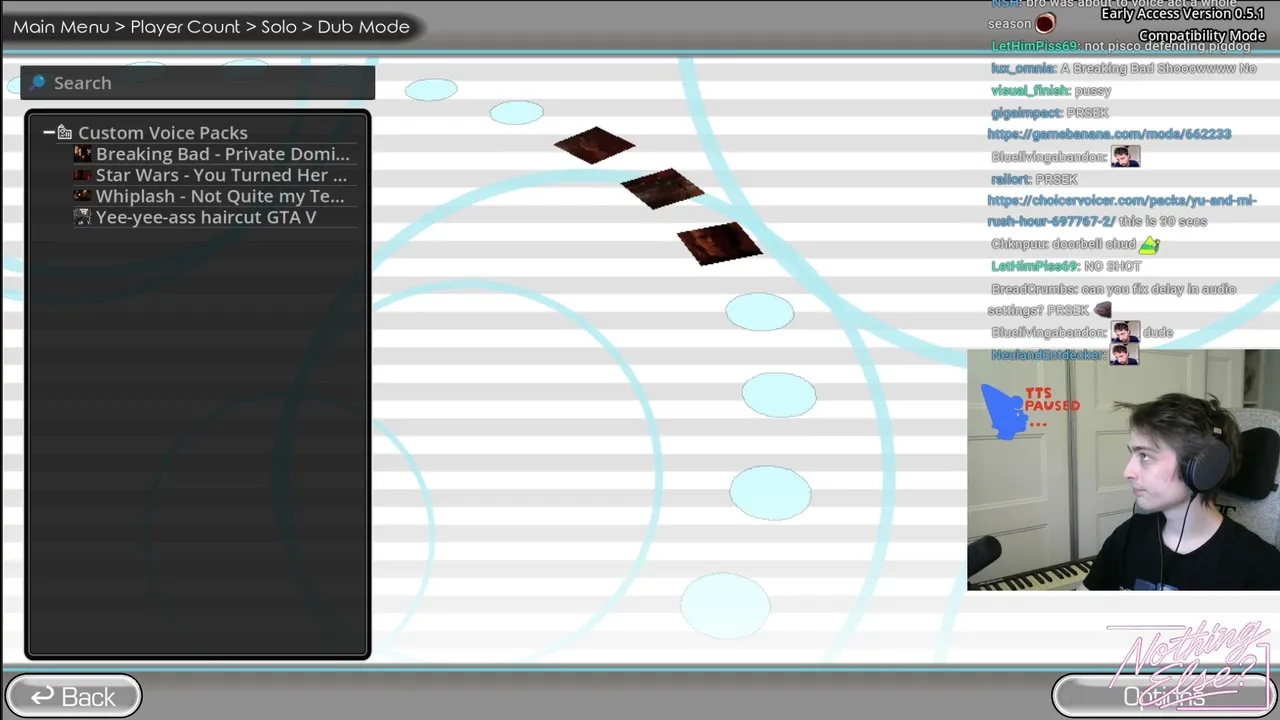
Task: Click the Early Access Version 0.5.1 label
Action: tap(1183, 14)
